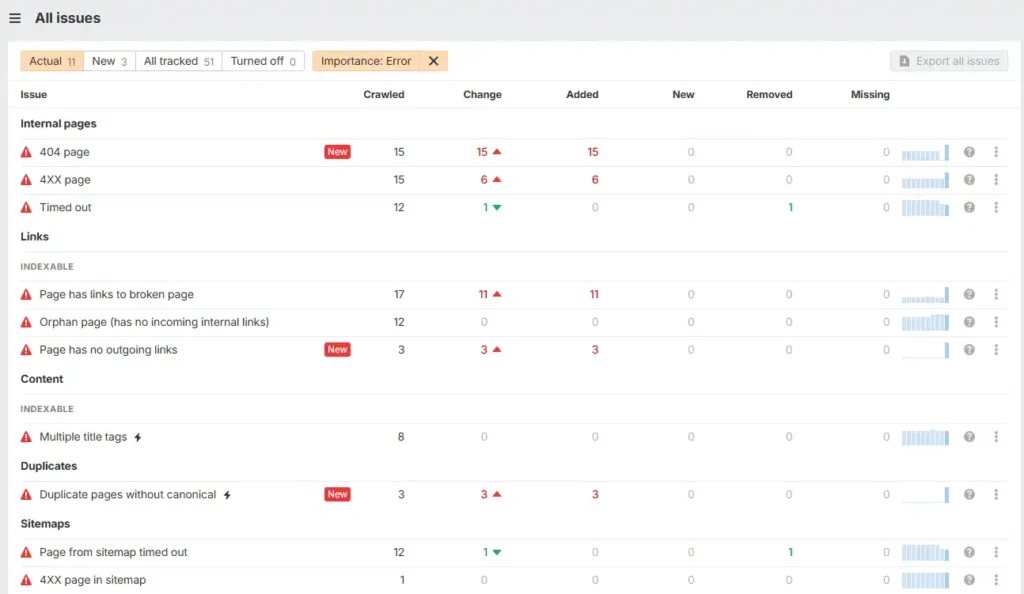Open help for 4XX page in sitemap
Image resolution: width=1024 pixels, height=594 pixels.
[x=969, y=580]
